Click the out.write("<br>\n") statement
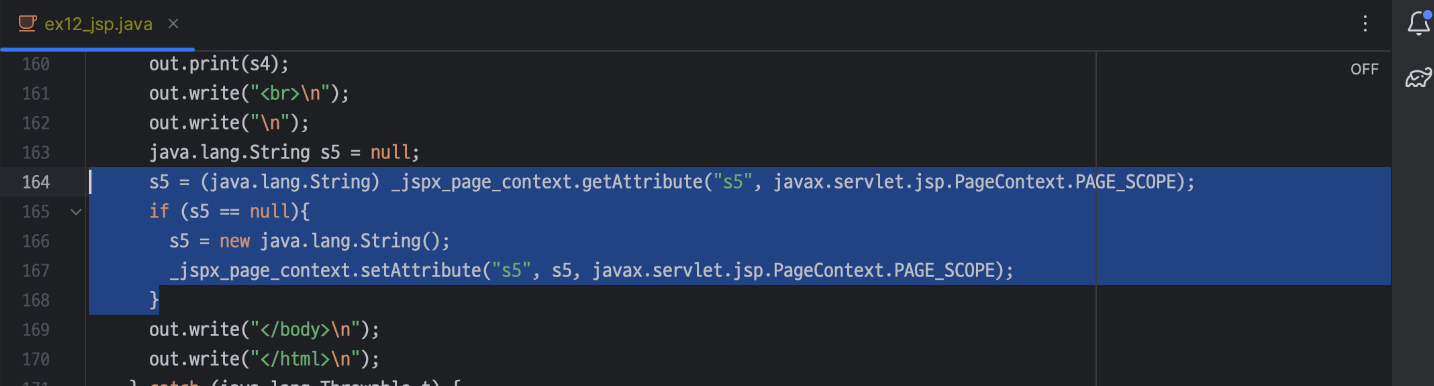Image resolution: width=1434 pixels, height=386 pixels. (249, 94)
